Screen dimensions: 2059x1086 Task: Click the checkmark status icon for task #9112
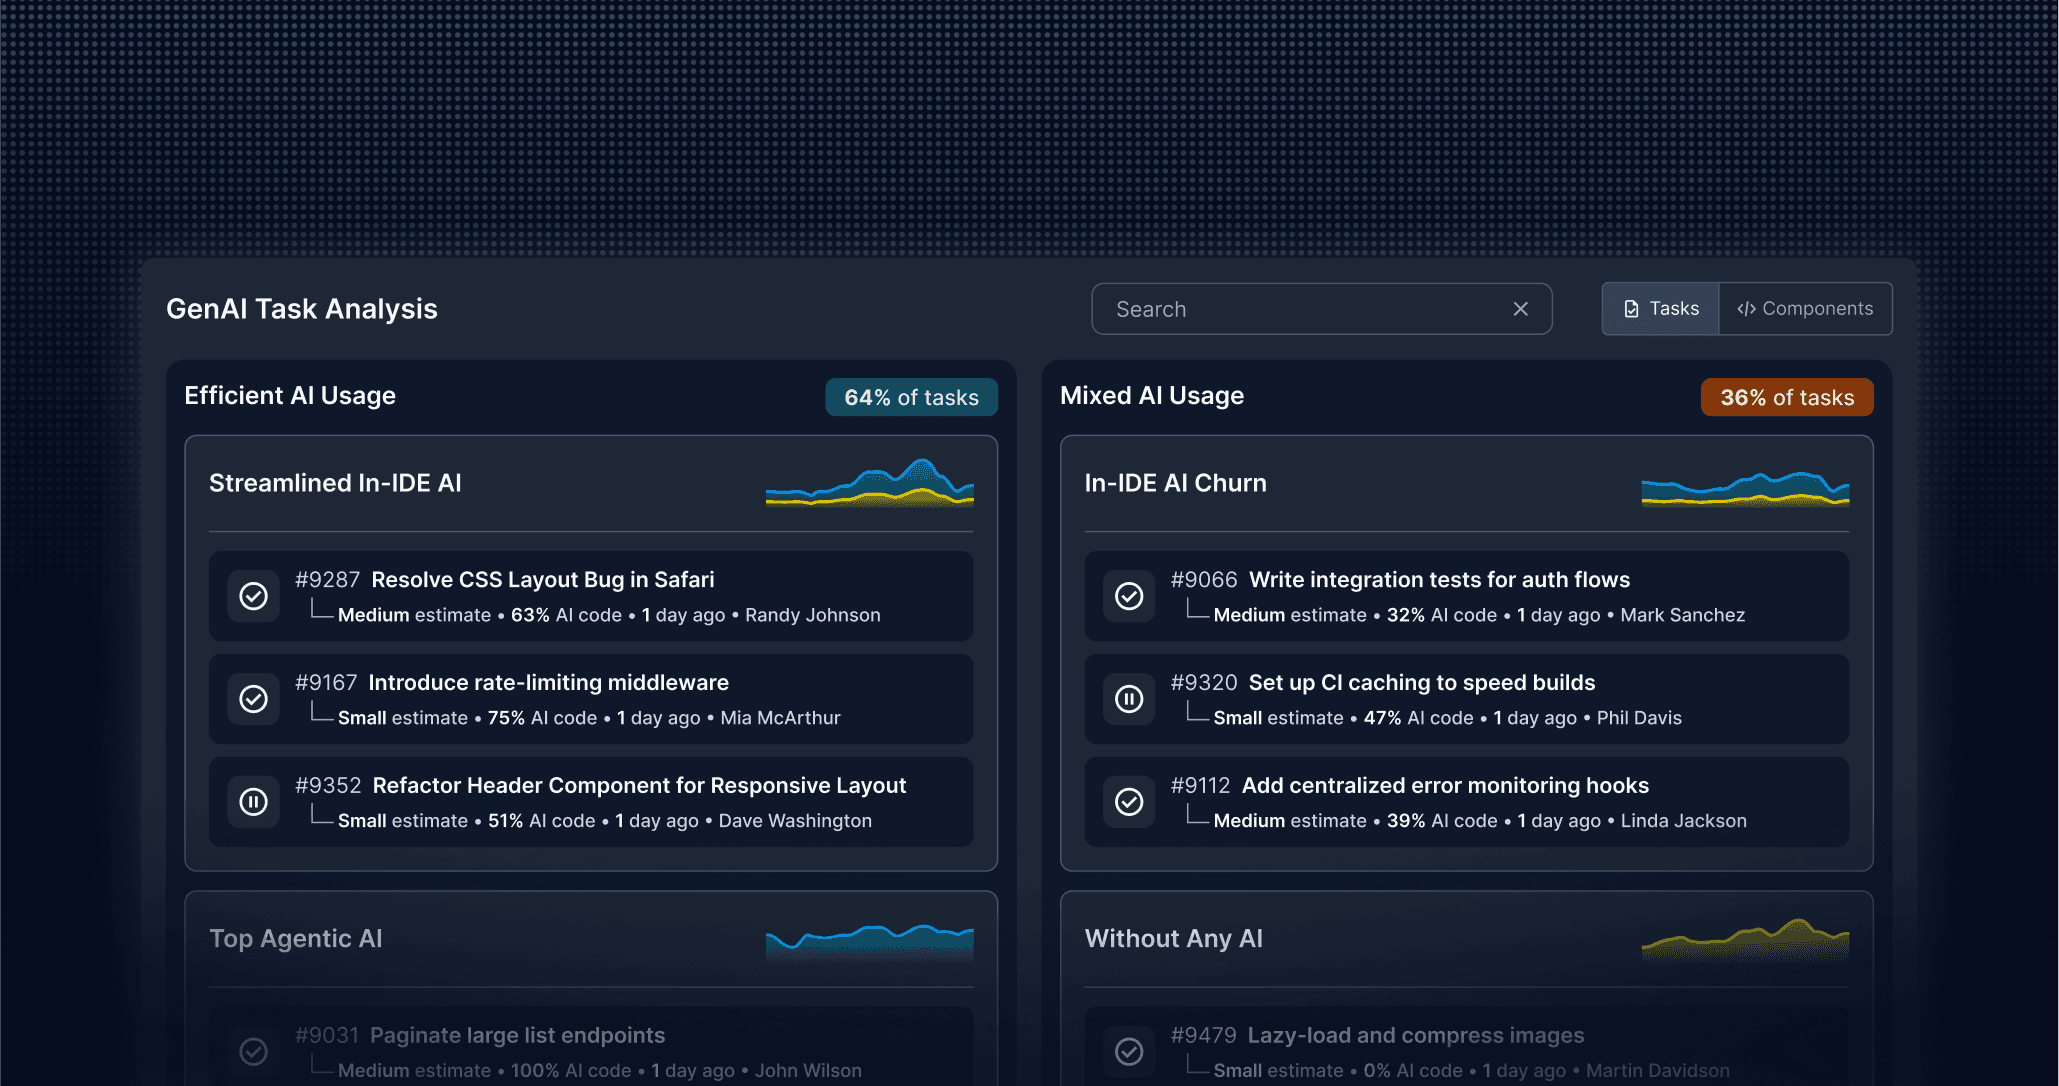point(1129,802)
